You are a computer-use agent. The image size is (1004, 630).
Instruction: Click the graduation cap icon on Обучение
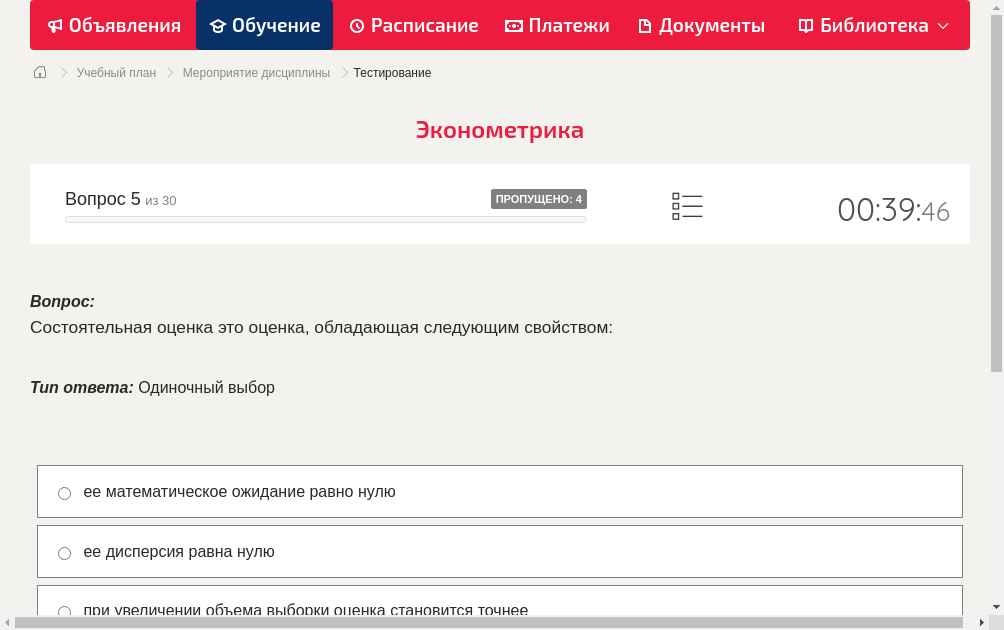click(216, 25)
